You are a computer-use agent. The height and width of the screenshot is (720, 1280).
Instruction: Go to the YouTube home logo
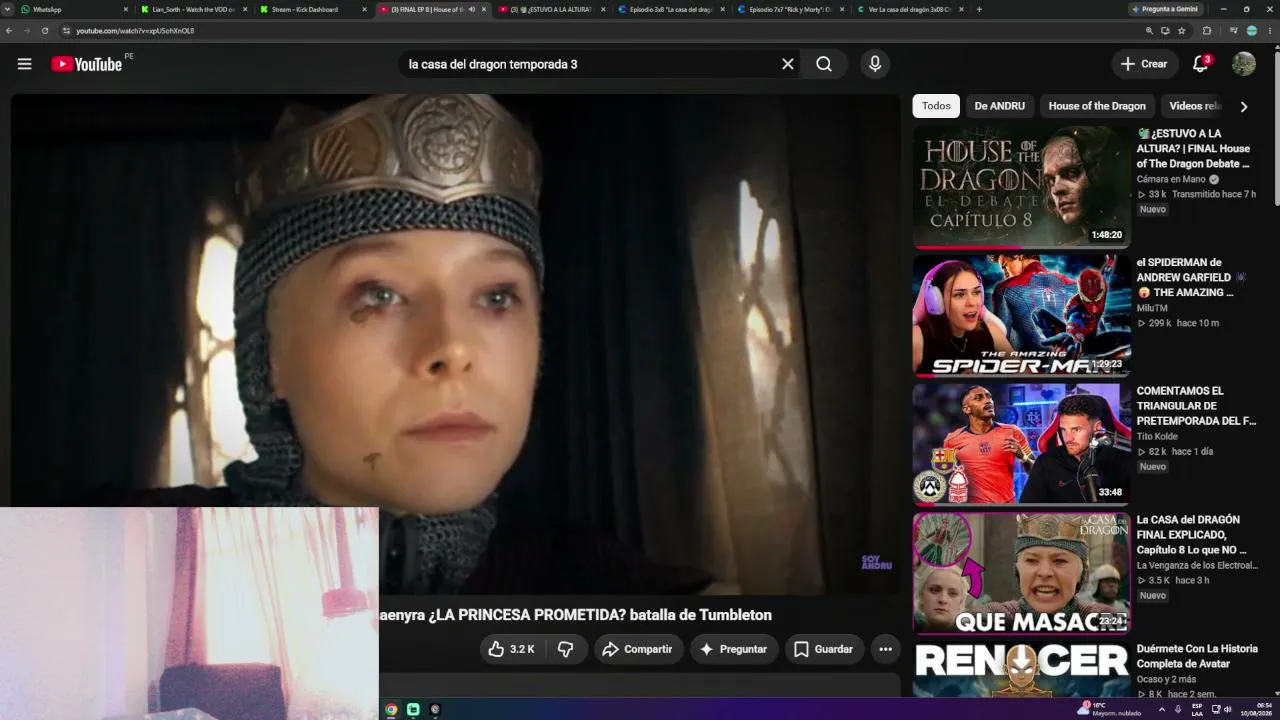tap(86, 64)
